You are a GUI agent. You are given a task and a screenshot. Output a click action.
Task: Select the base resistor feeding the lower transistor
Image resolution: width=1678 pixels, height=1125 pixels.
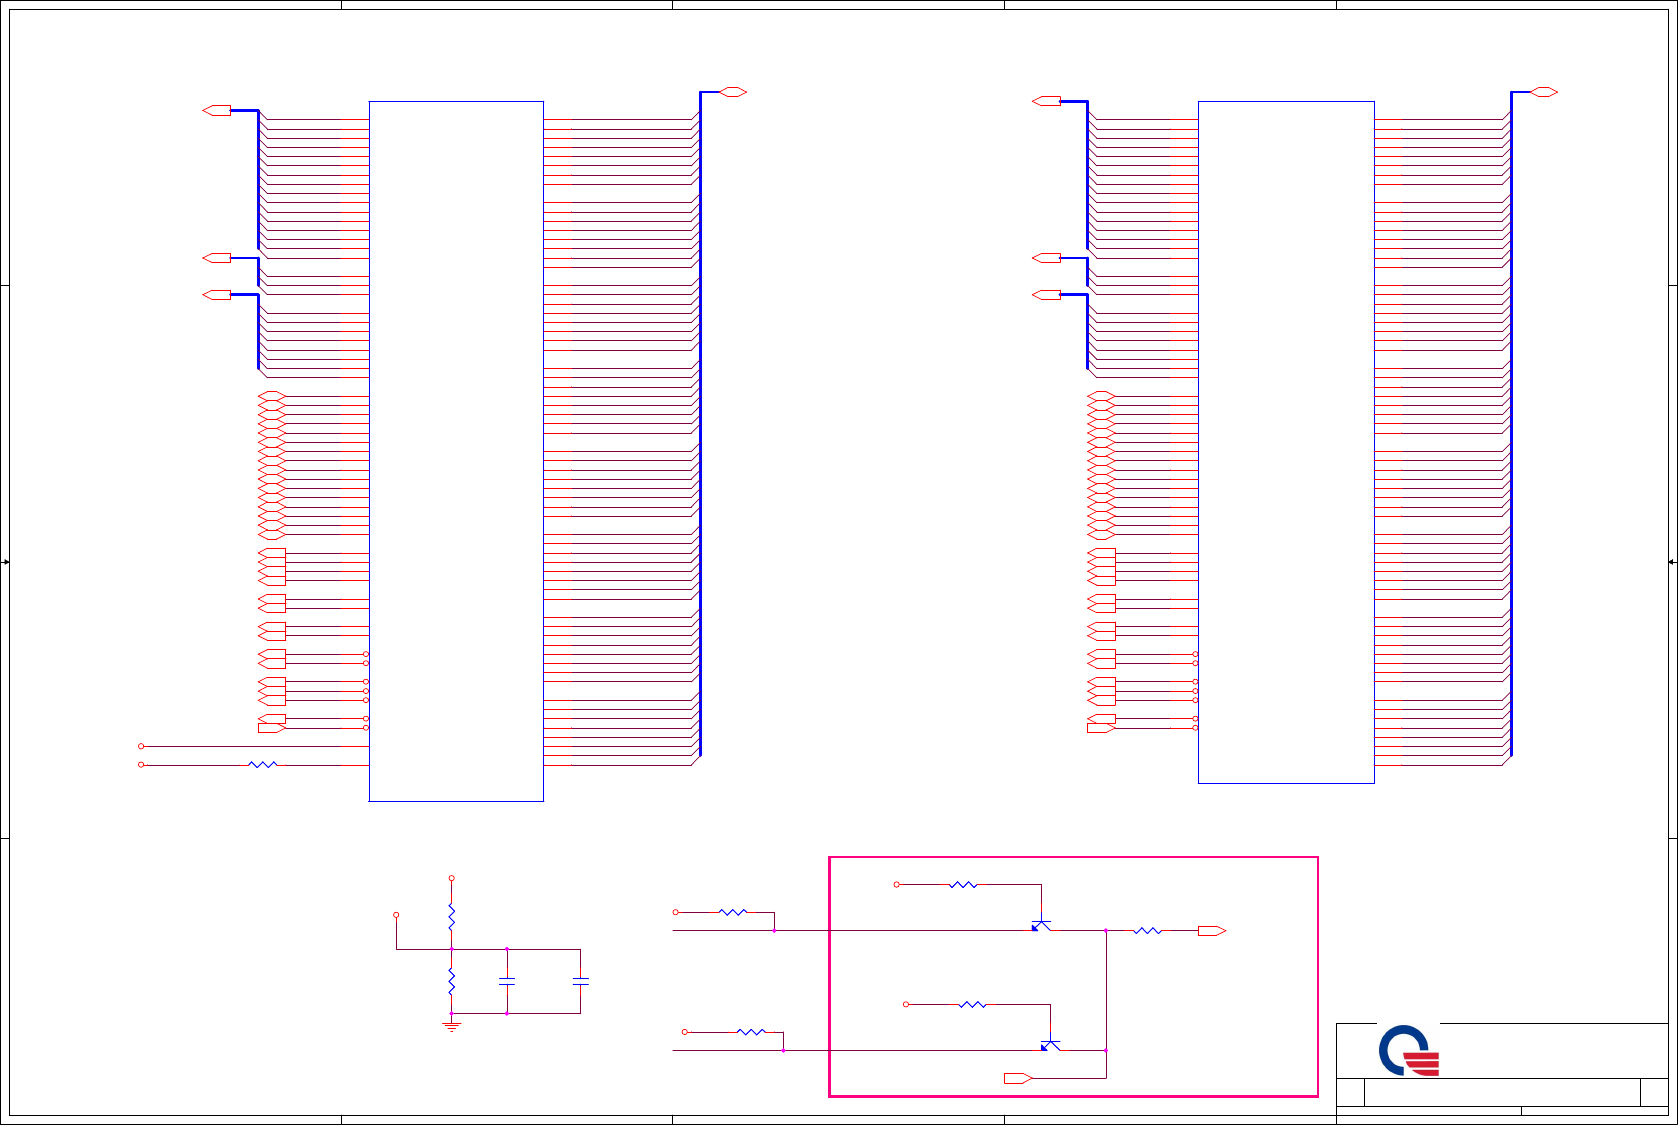tap(972, 1004)
